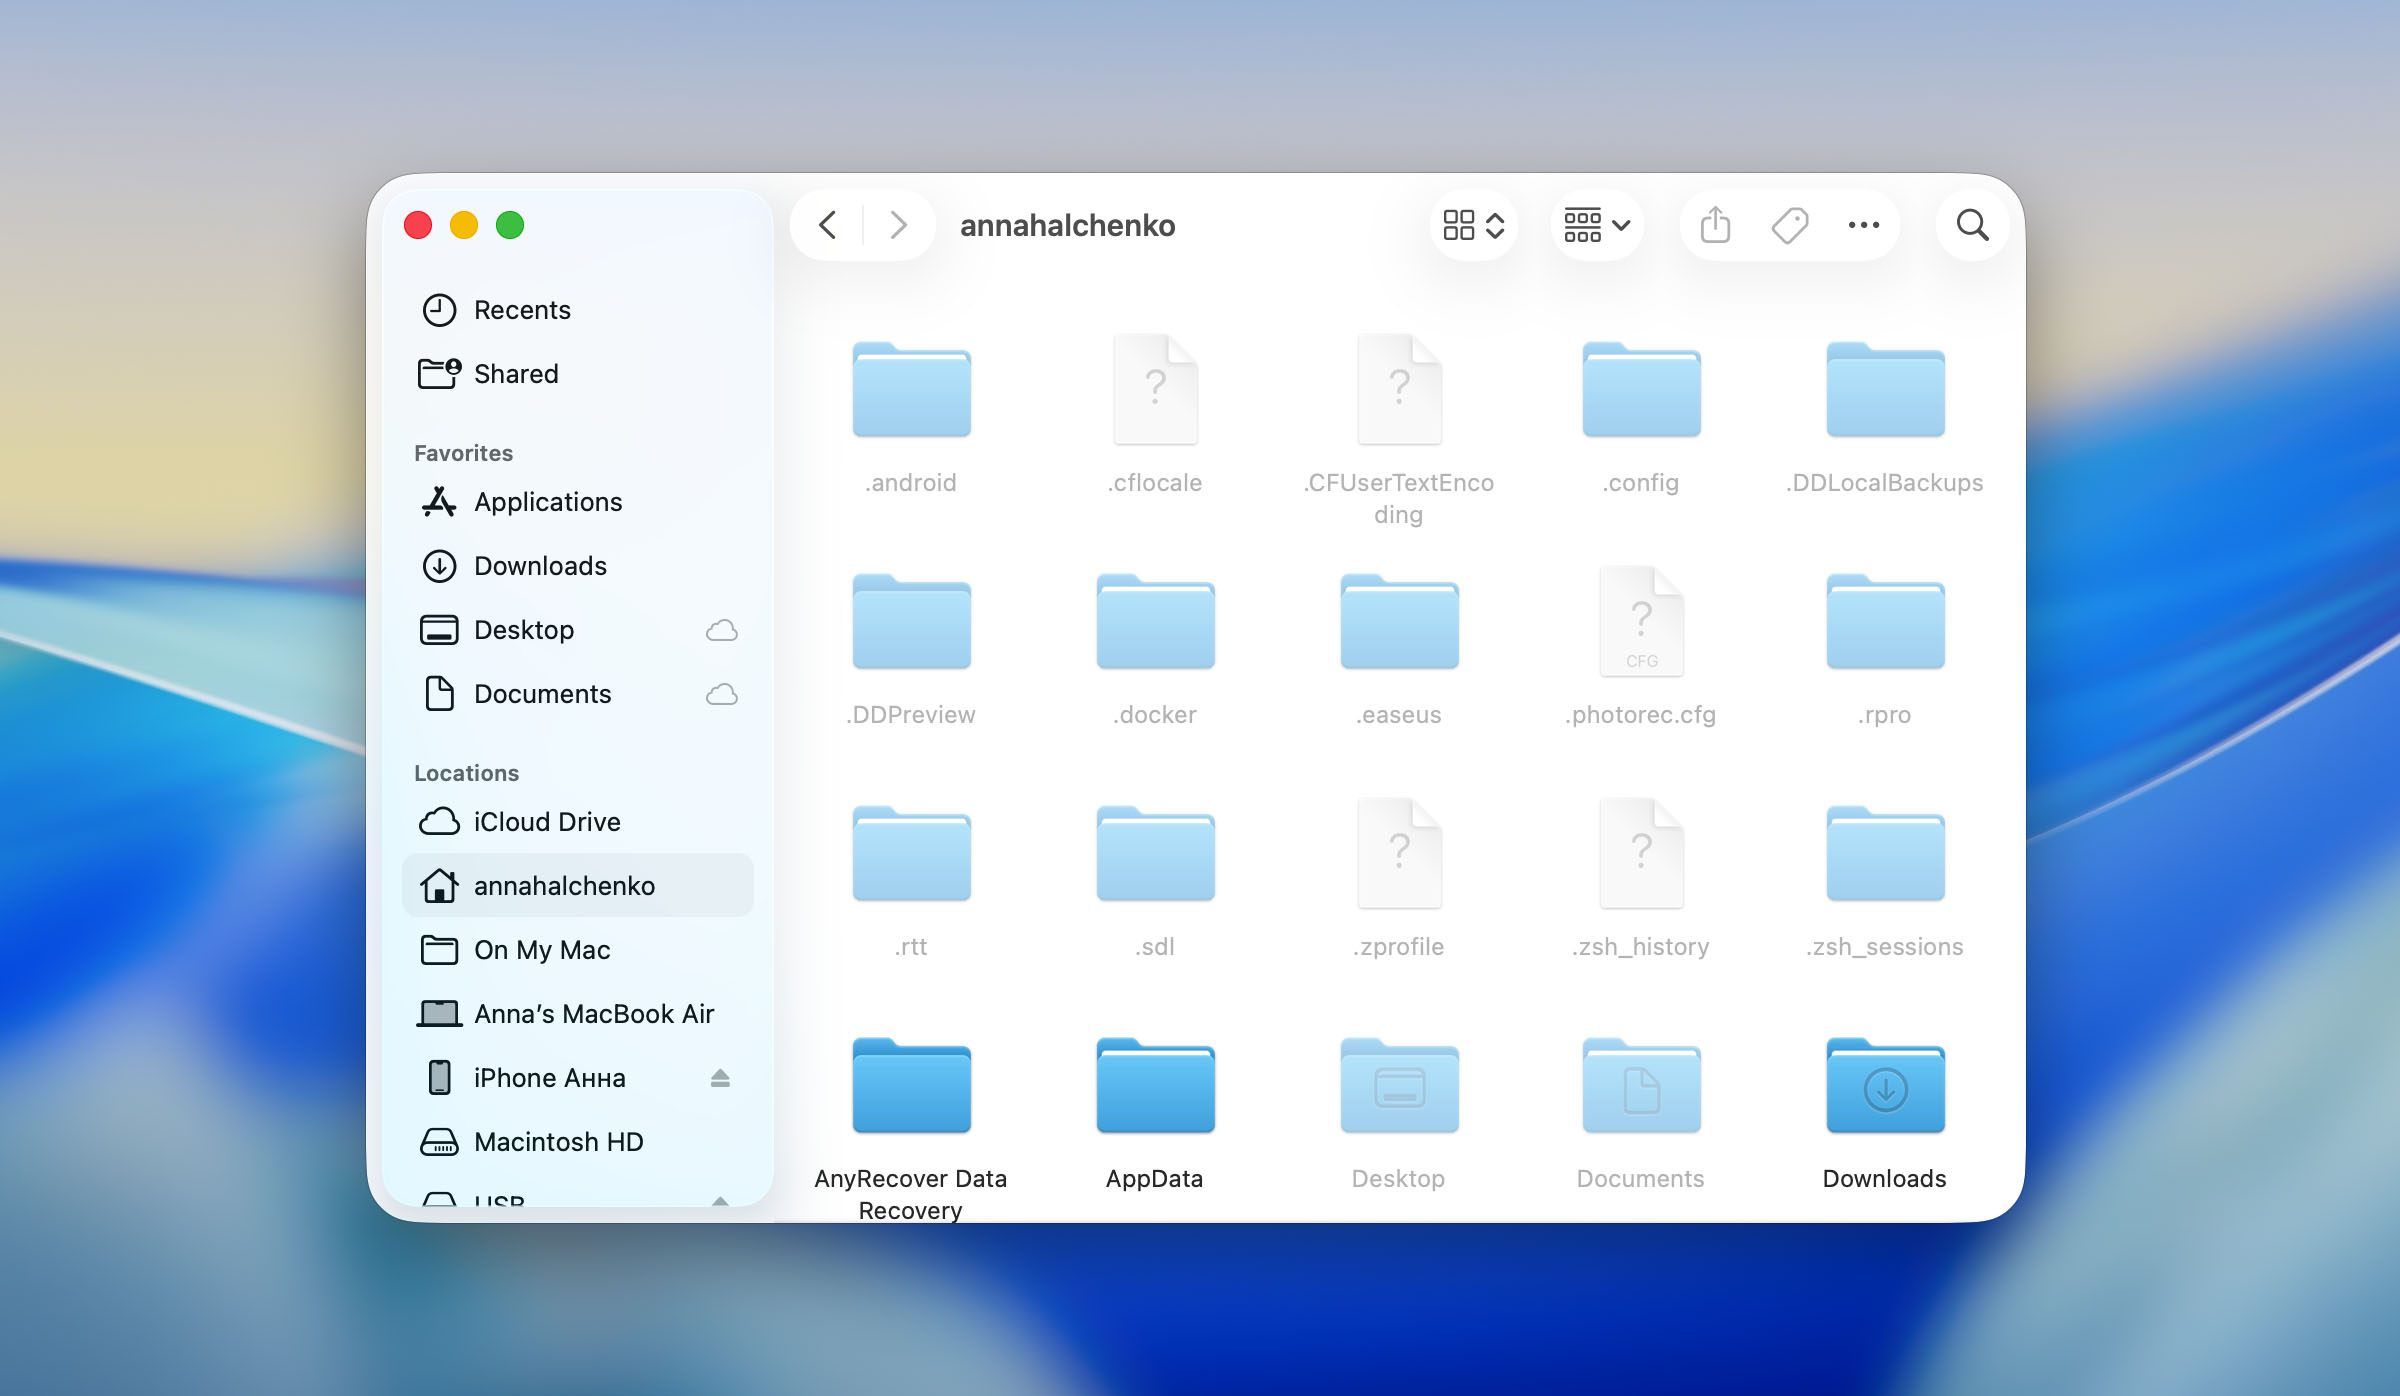
Task: Open the More actions ellipsis menu
Action: [1862, 225]
